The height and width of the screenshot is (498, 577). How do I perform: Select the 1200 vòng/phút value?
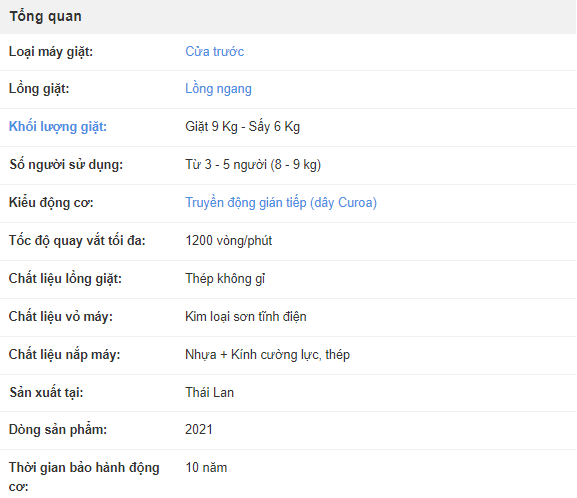229,241
